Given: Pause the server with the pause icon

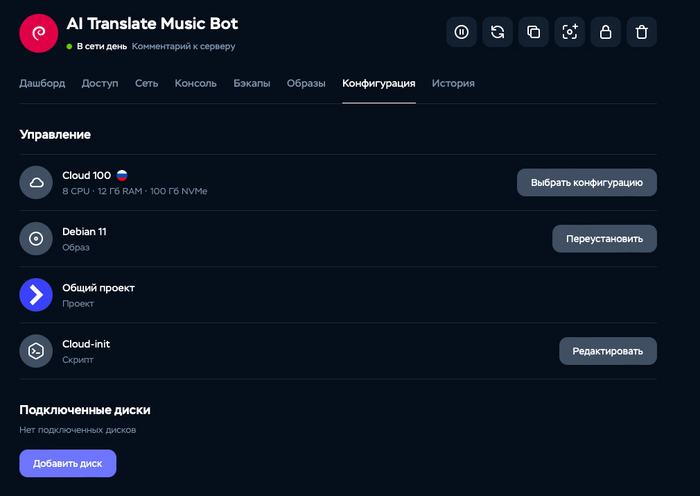Looking at the screenshot, I should [x=461, y=32].
